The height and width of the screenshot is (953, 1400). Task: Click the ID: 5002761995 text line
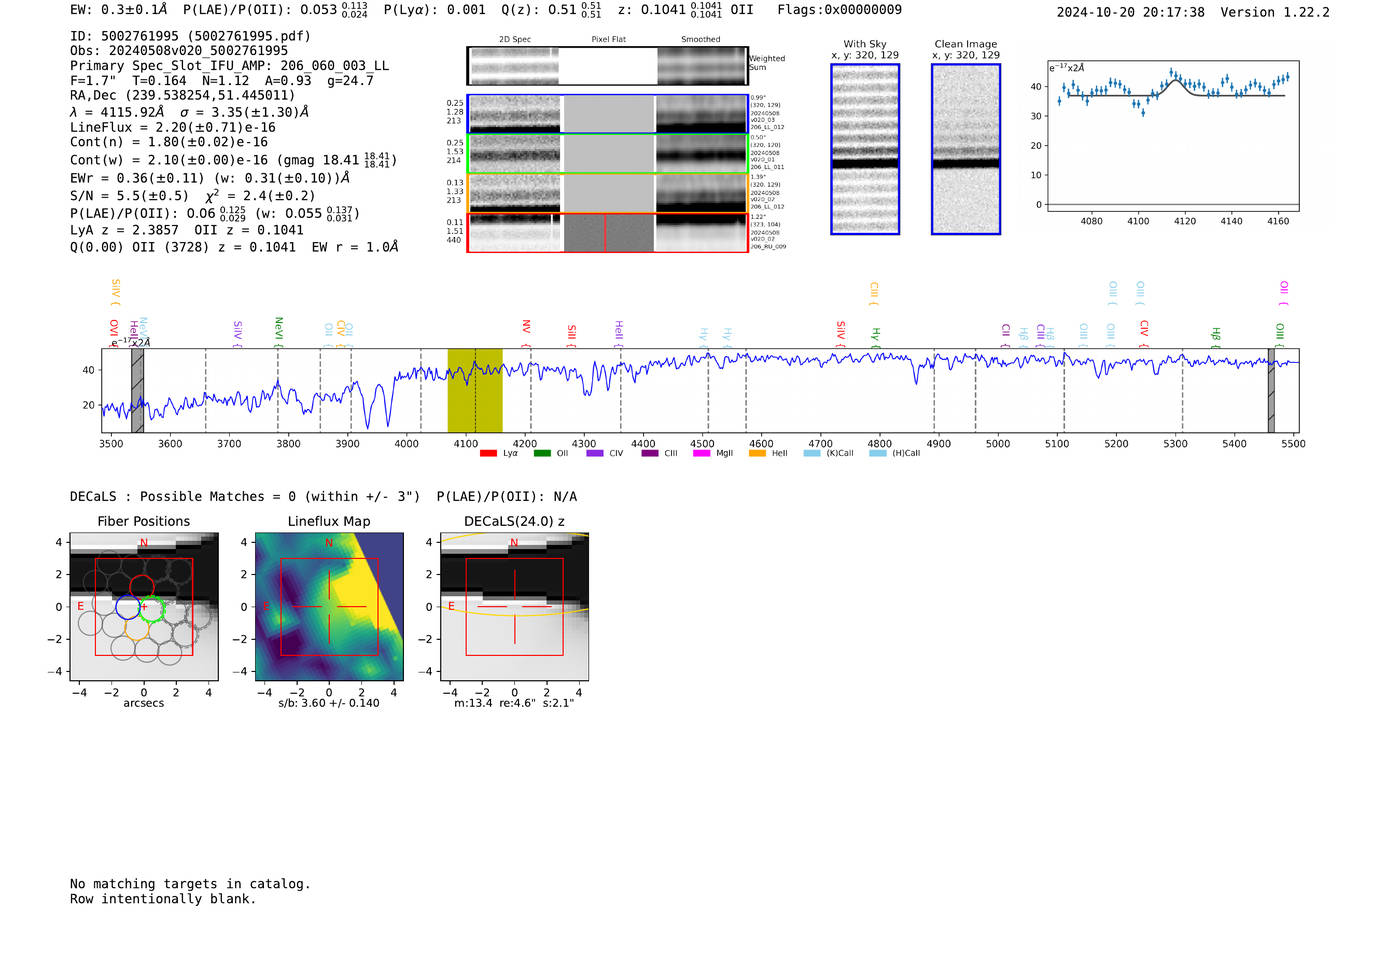[190, 36]
